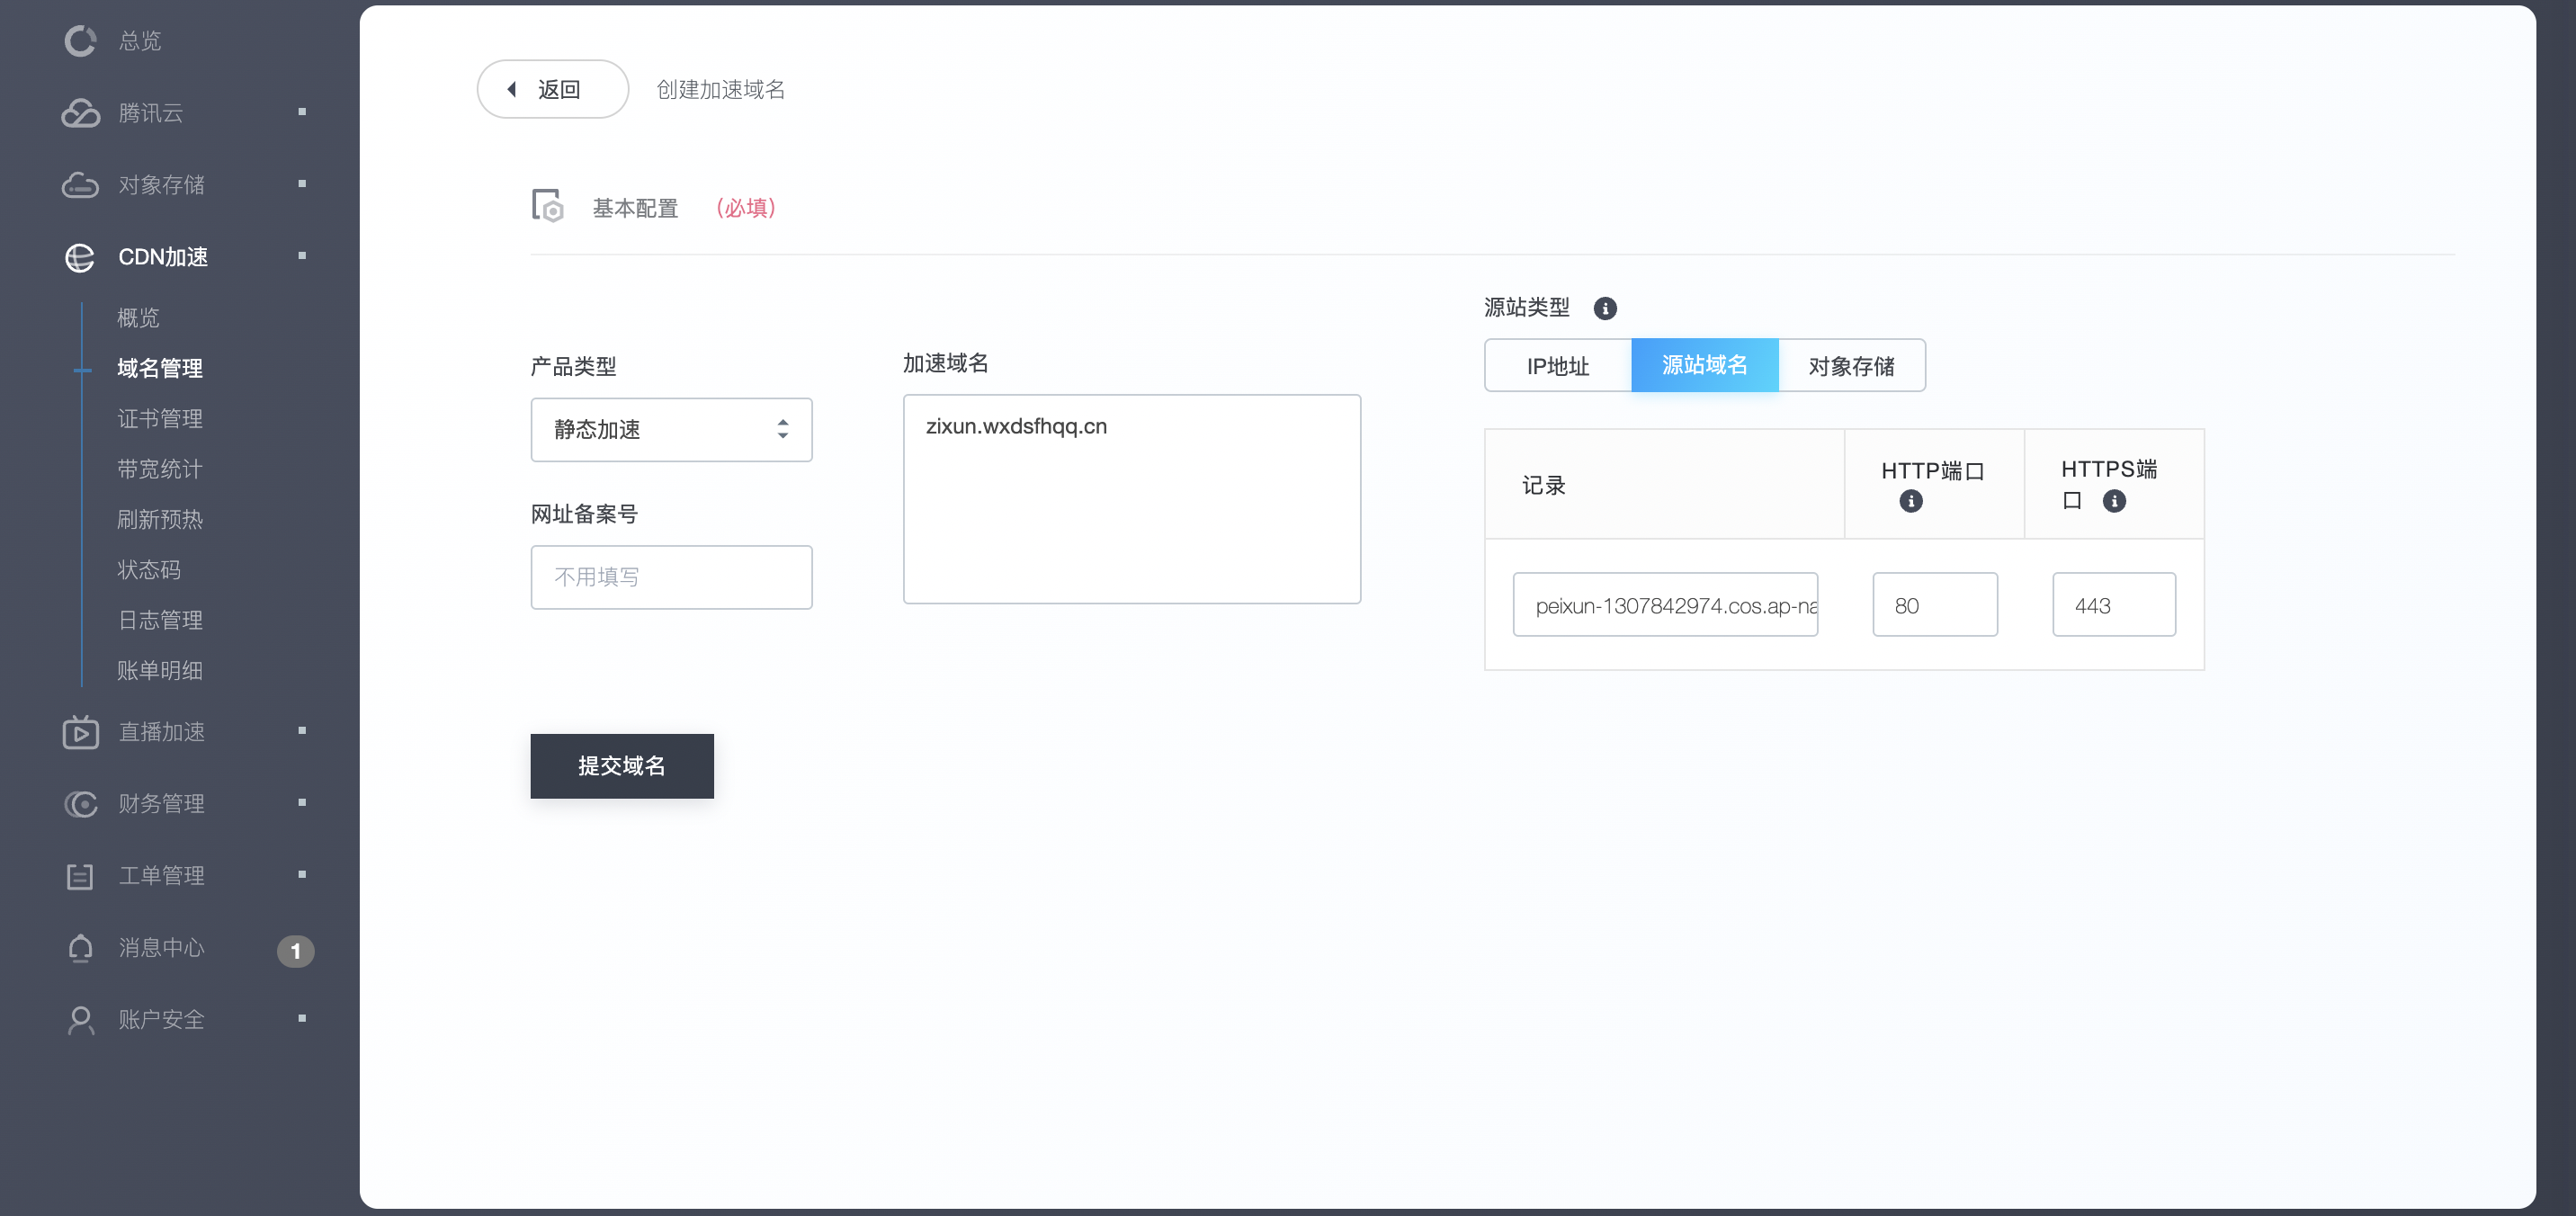The width and height of the screenshot is (2576, 1216).
Task: Click the info icon beside 源站类型
Action: [1604, 308]
